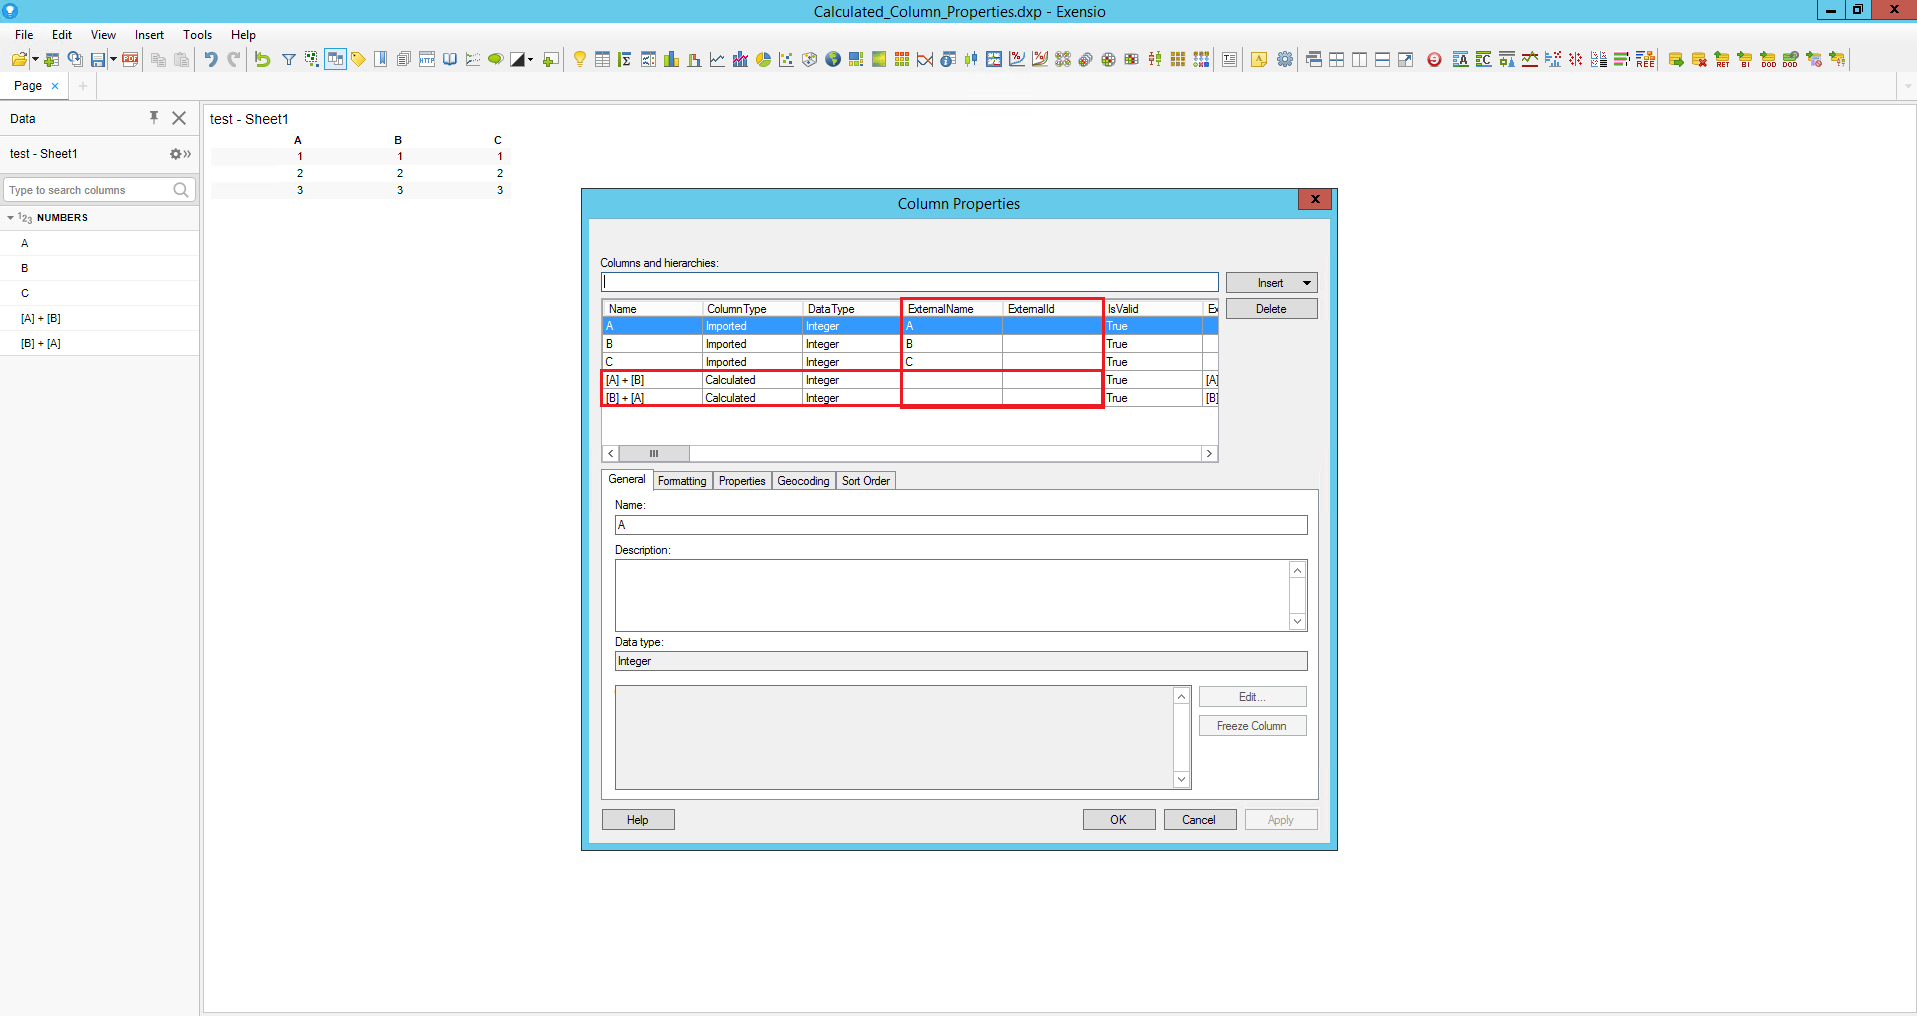This screenshot has height=1016, width=1917.
Task: Insert a Bar Chart from the toolbar
Action: 671,60
